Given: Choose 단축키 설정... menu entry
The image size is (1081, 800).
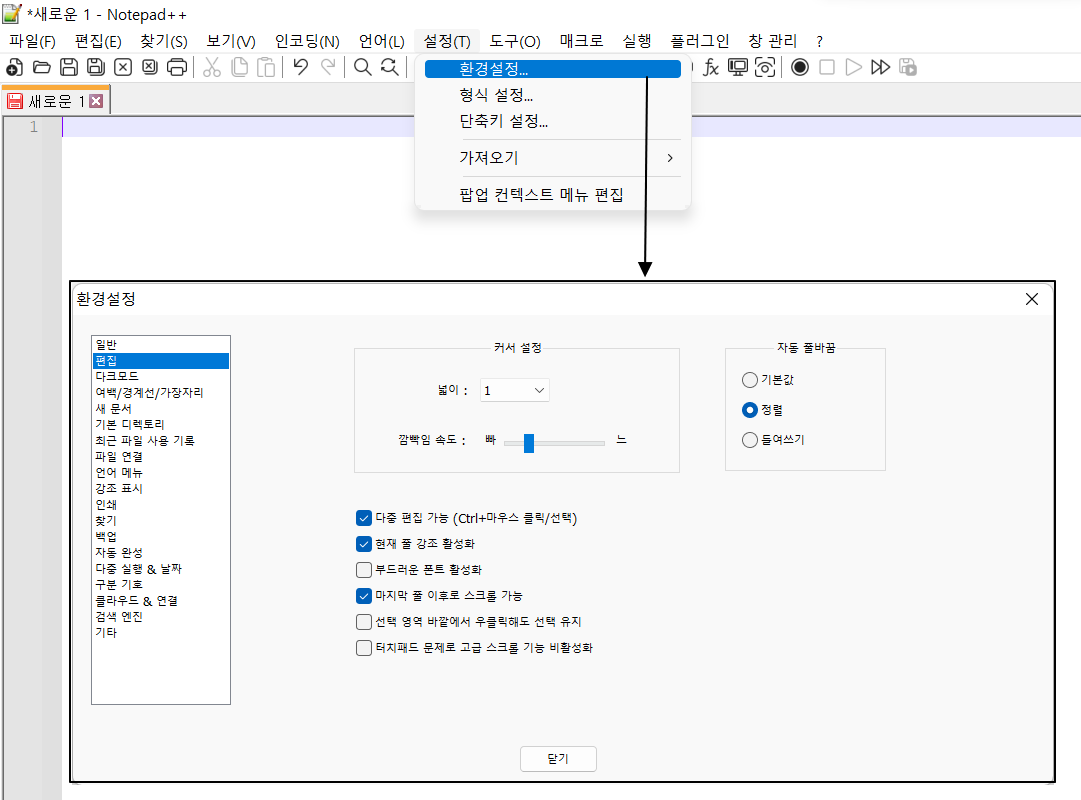Looking at the screenshot, I should pyautogui.click(x=553, y=121).
